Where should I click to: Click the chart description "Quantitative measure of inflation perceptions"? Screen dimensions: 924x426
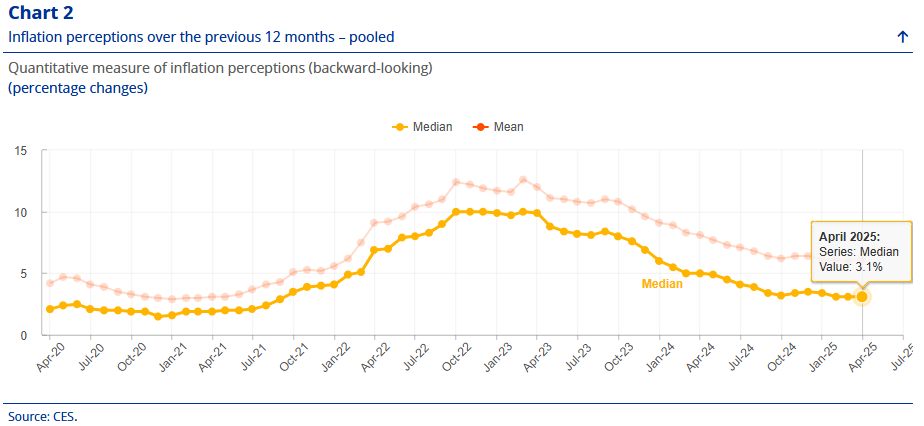click(220, 69)
